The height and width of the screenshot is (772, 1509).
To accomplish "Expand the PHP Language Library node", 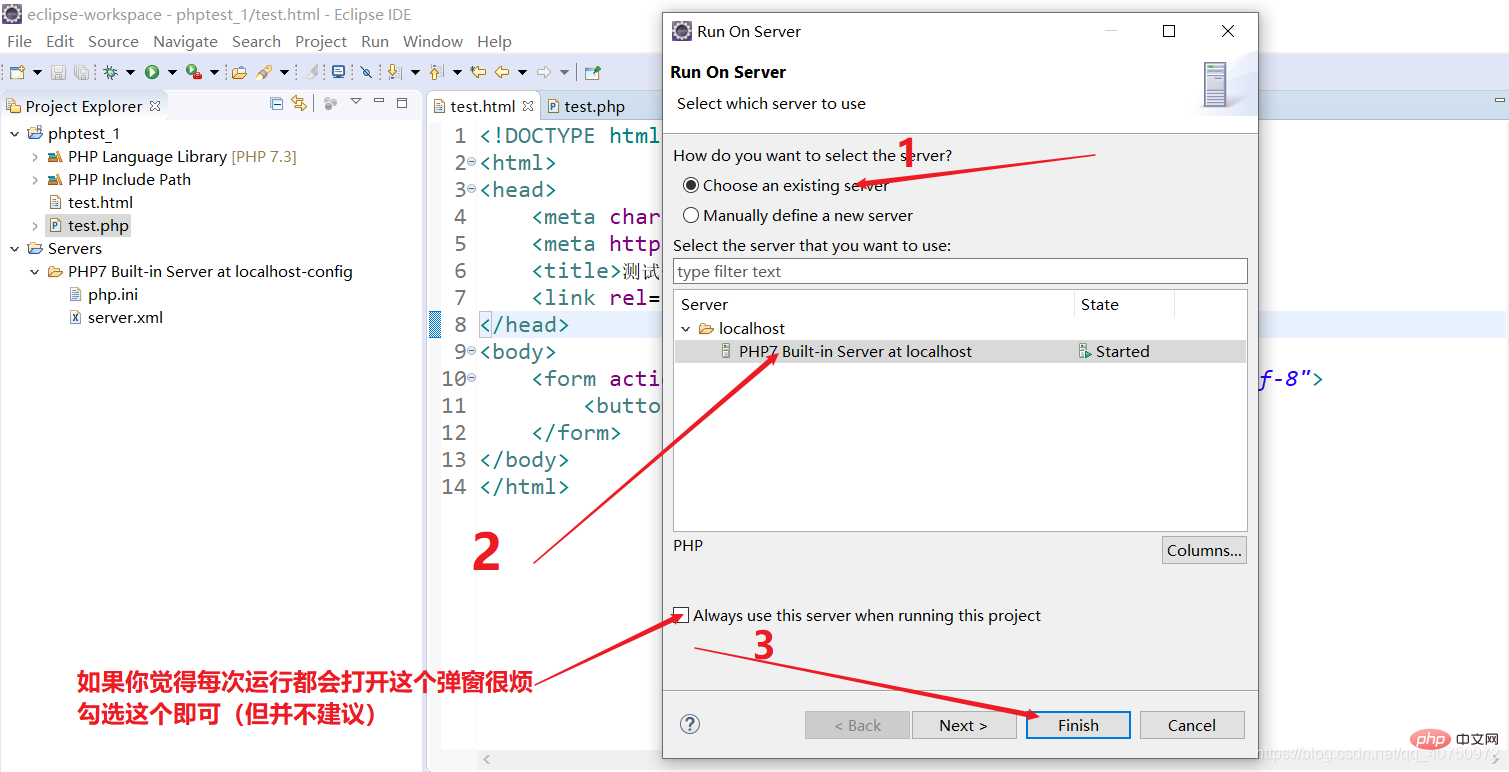I will click(x=35, y=157).
